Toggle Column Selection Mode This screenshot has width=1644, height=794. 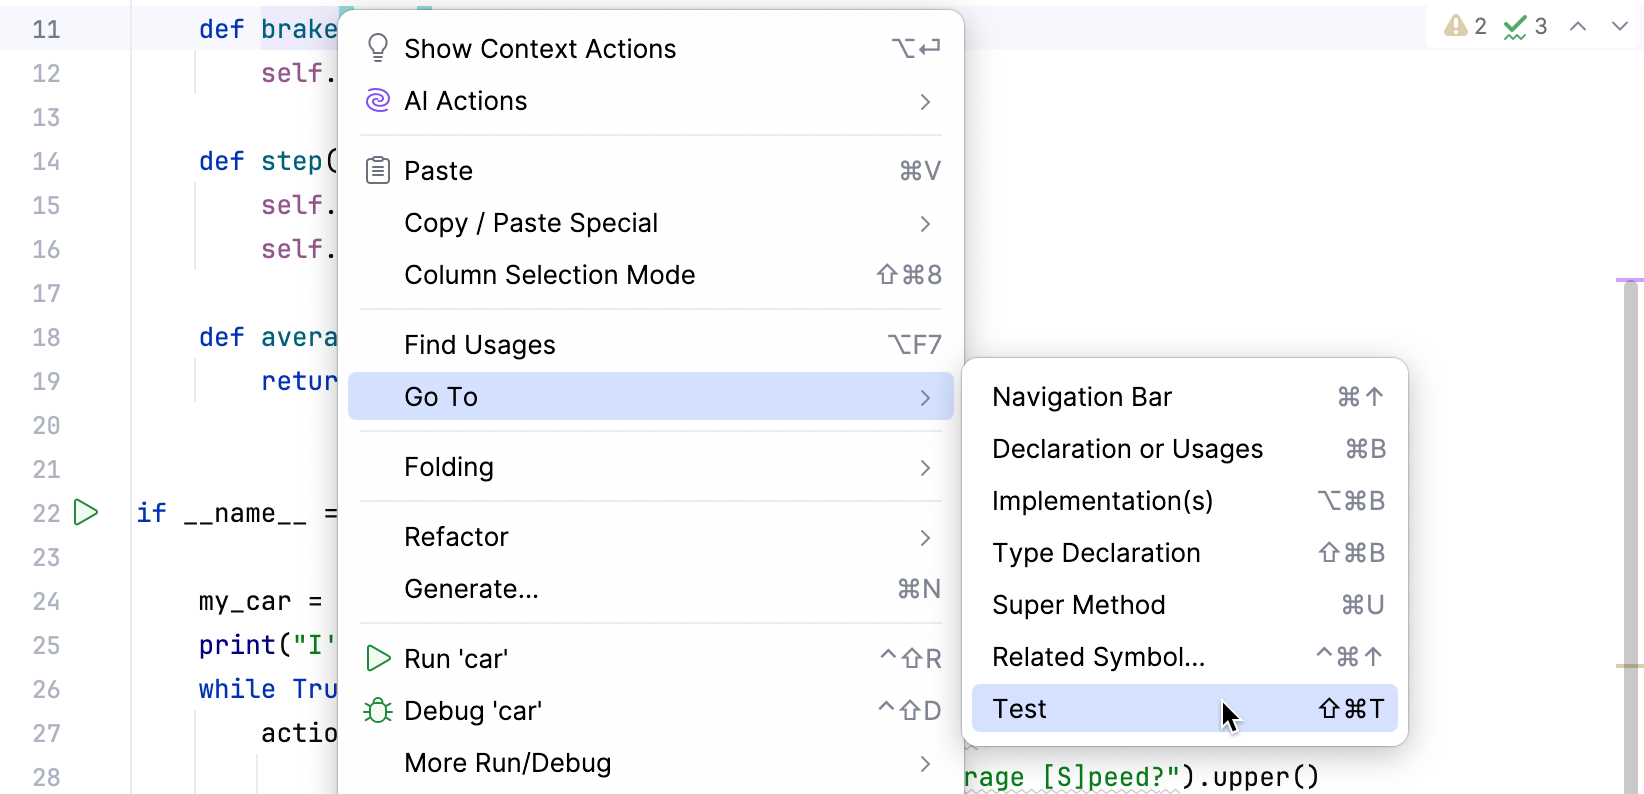point(650,275)
